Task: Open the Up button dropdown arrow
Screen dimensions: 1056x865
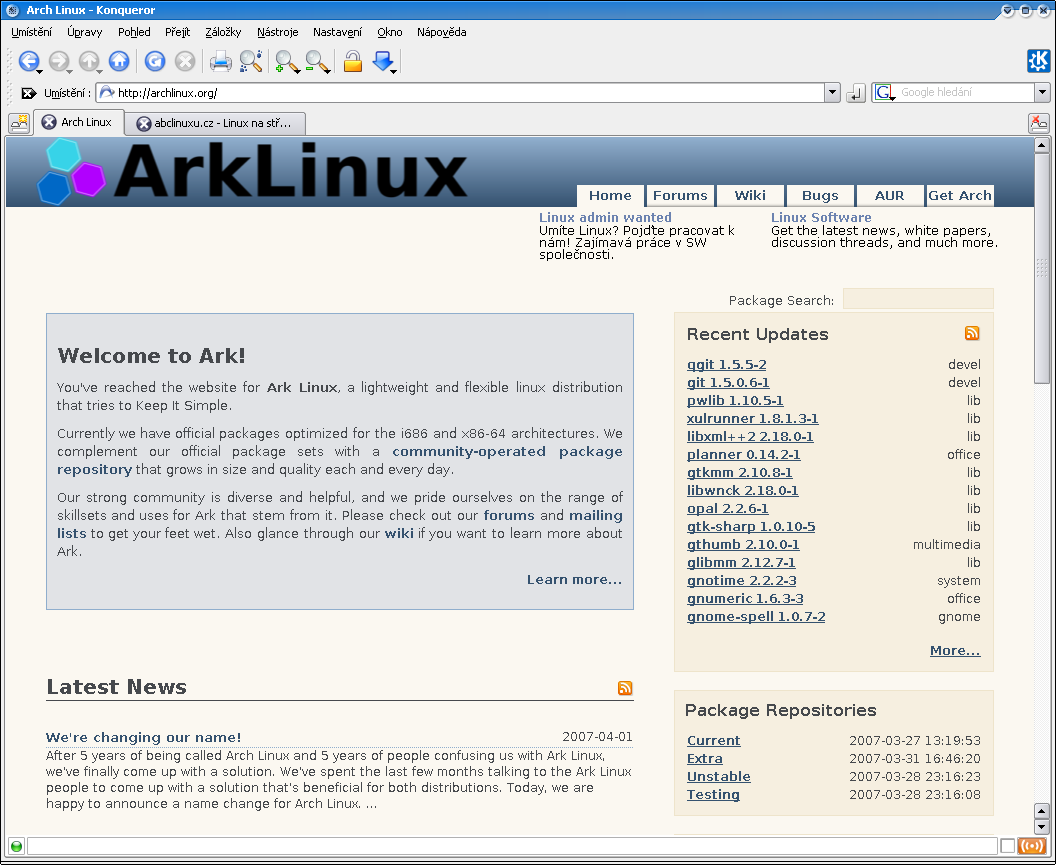Action: 100,71
